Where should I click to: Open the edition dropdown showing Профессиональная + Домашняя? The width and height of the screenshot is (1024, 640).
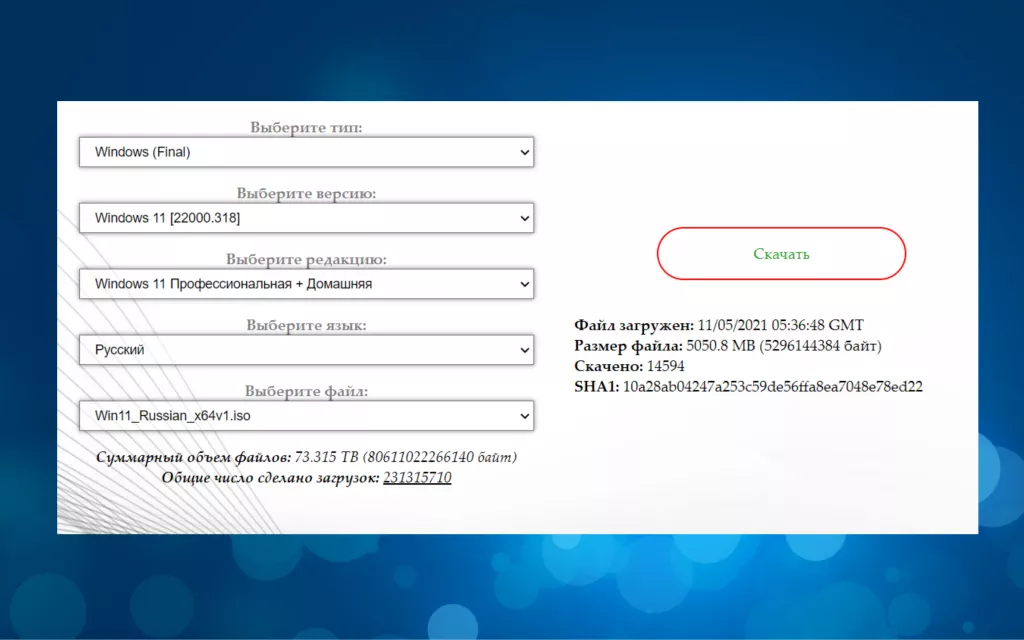(306, 284)
